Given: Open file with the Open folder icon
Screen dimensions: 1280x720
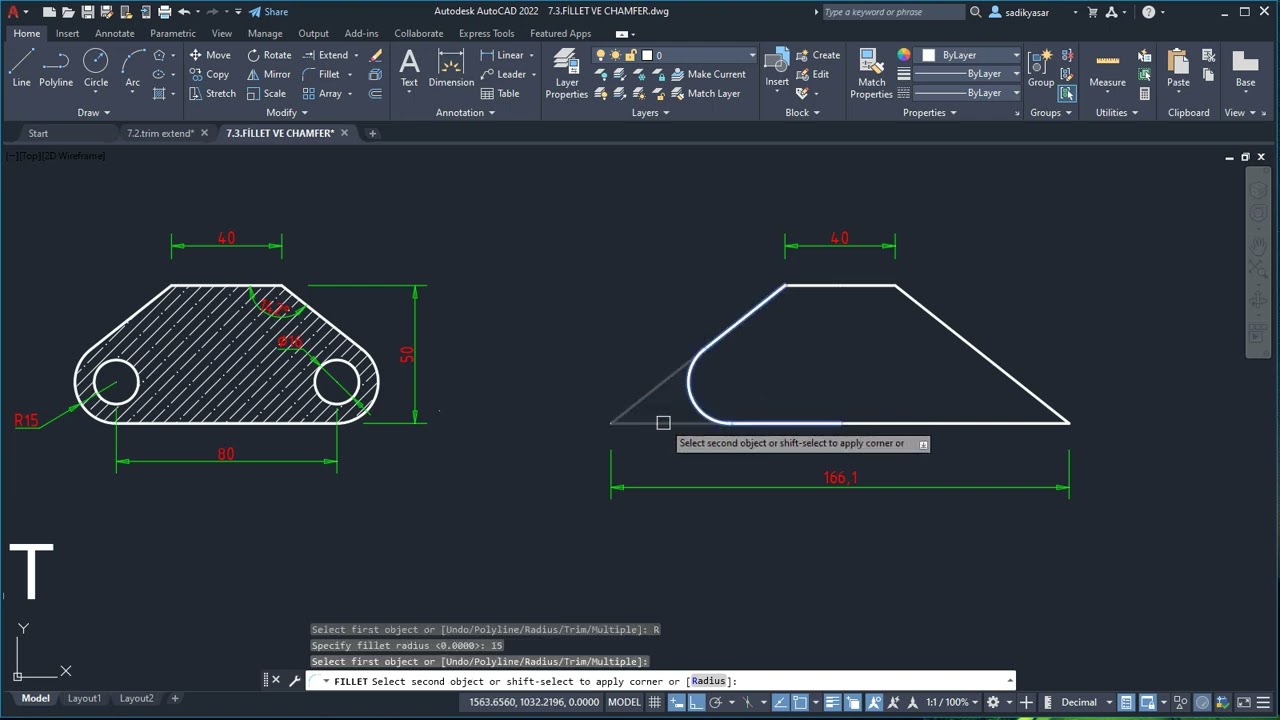Looking at the screenshot, I should (69, 12).
